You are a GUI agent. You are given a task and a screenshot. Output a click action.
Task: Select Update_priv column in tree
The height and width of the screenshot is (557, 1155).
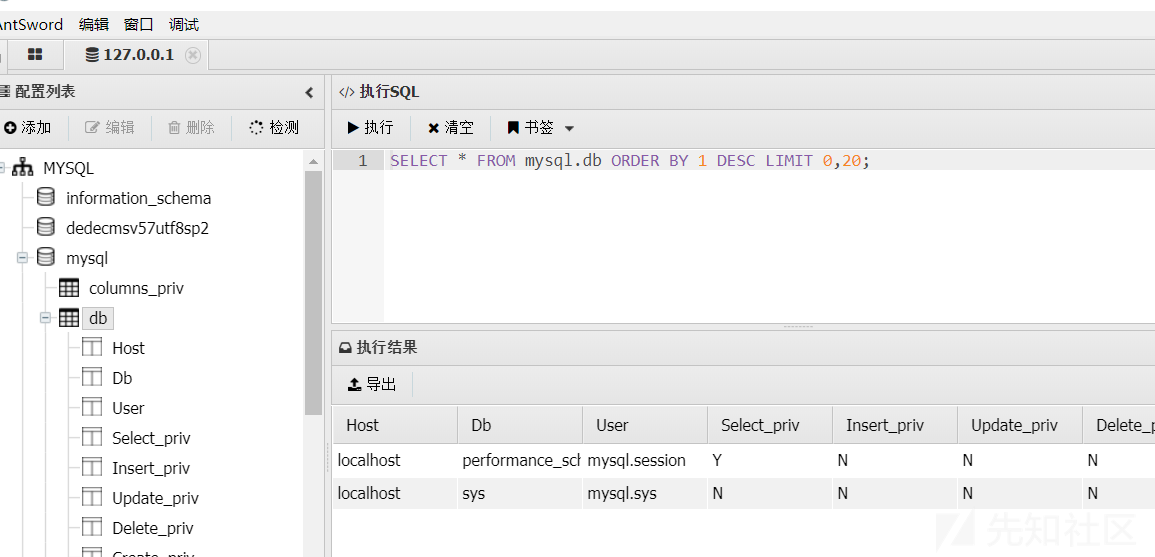tap(155, 499)
